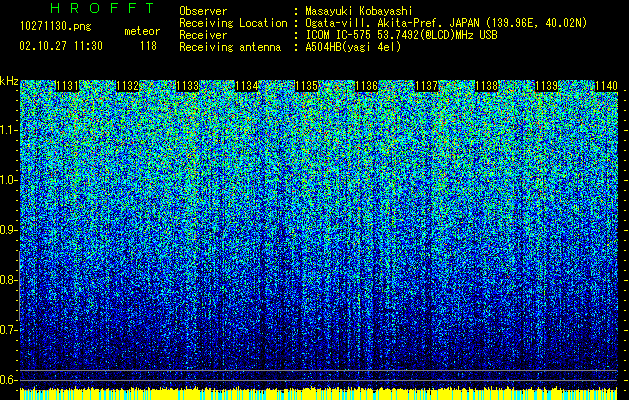Click the 0.8 kHz axis tick label
This screenshot has width=629, height=400.
point(8,280)
